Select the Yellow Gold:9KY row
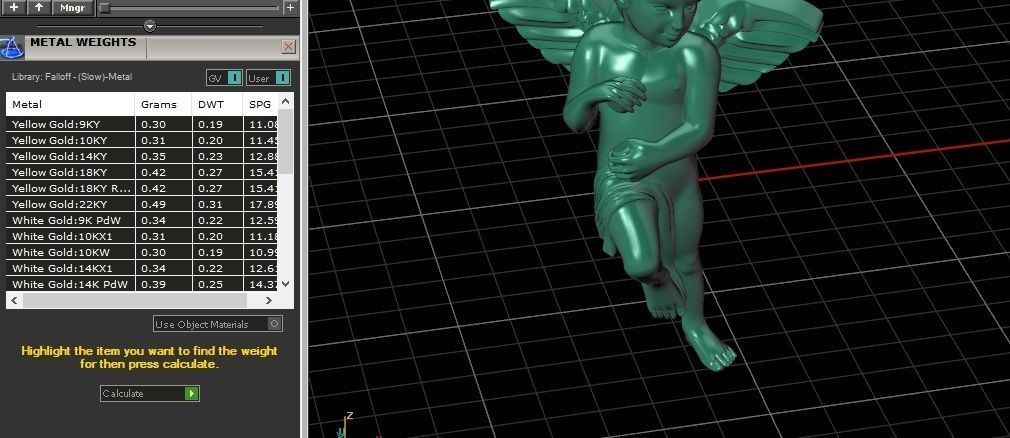This screenshot has height=438, width=1010. [x=142, y=124]
